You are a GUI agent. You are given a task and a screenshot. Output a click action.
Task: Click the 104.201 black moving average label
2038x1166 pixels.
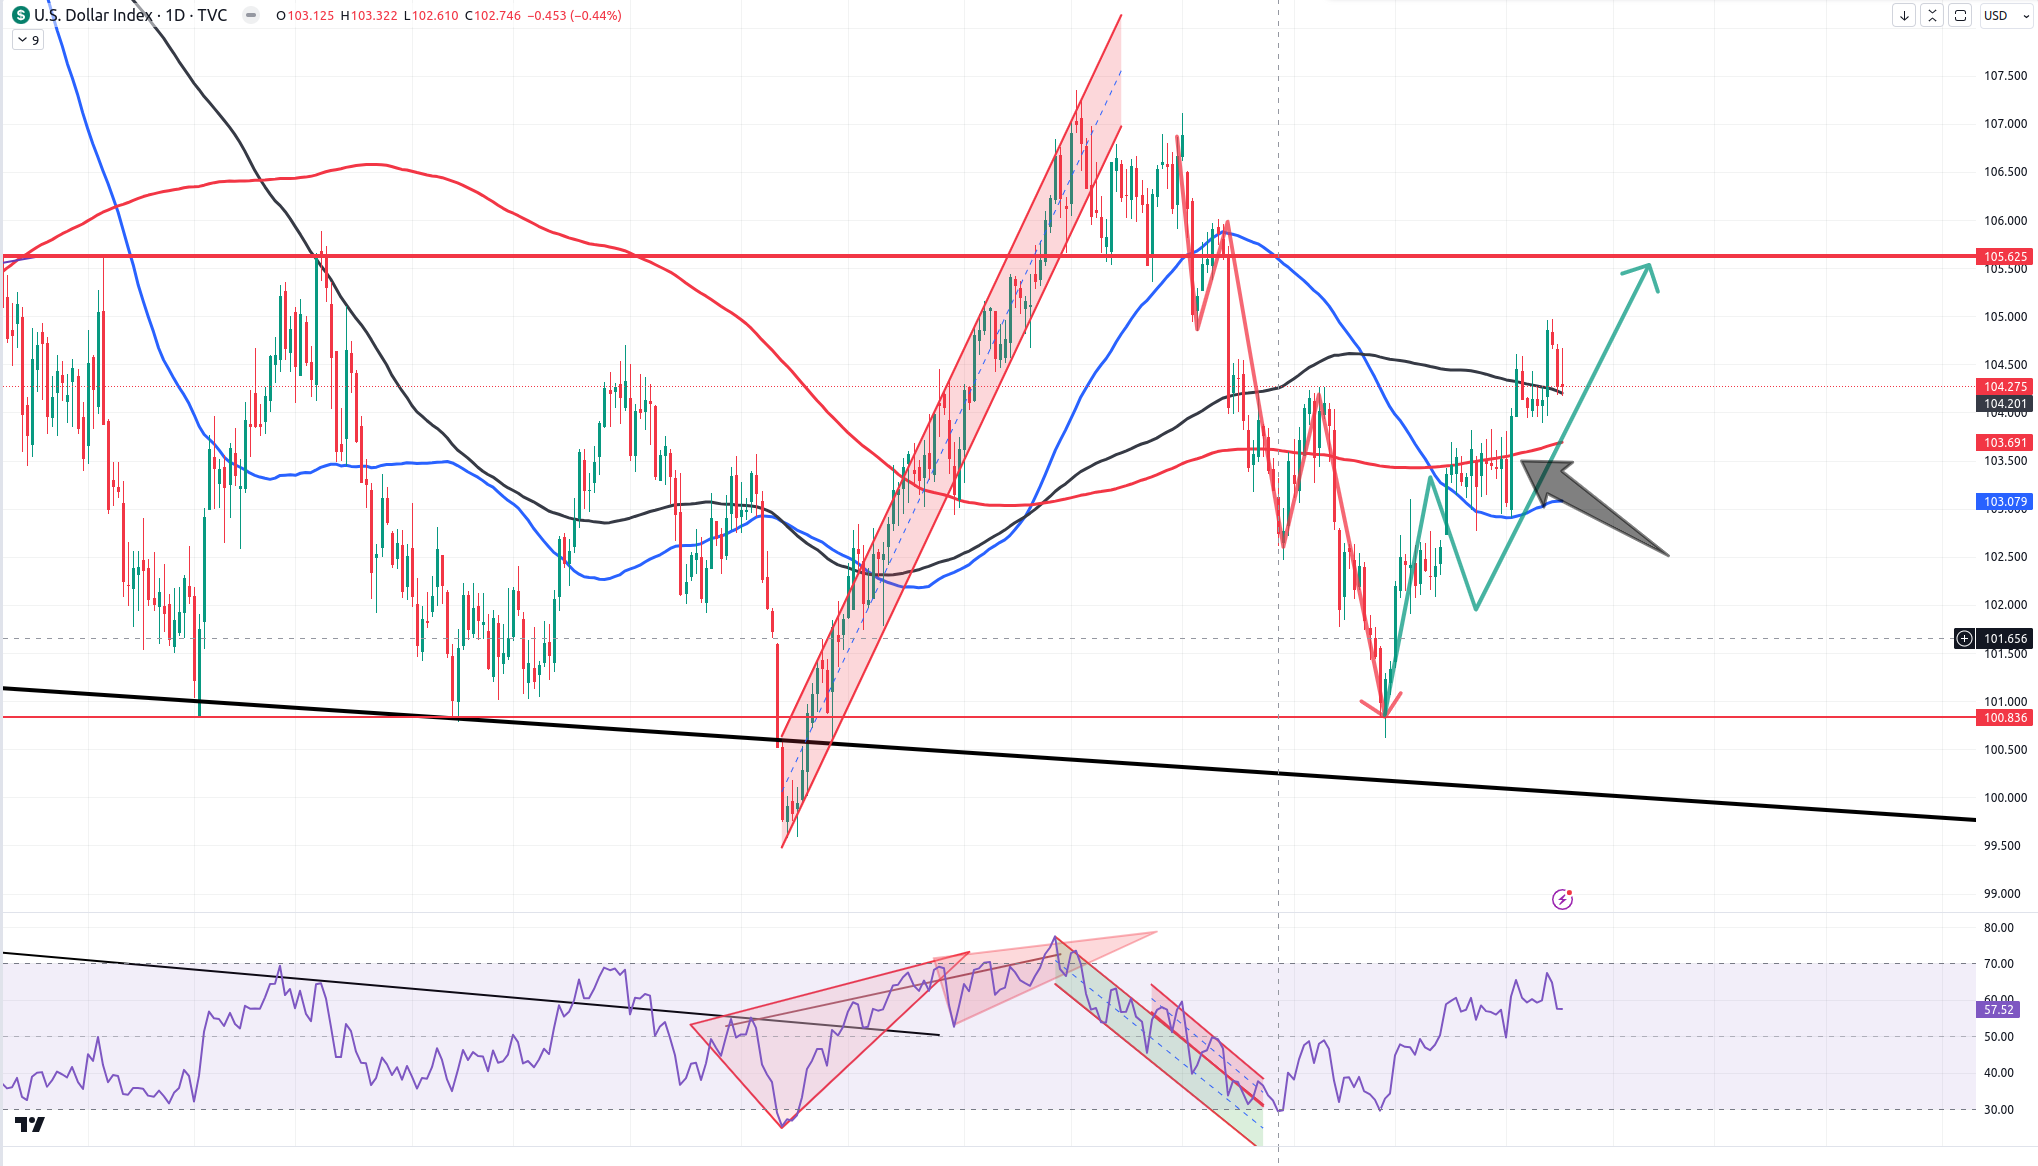pyautogui.click(x=2005, y=404)
